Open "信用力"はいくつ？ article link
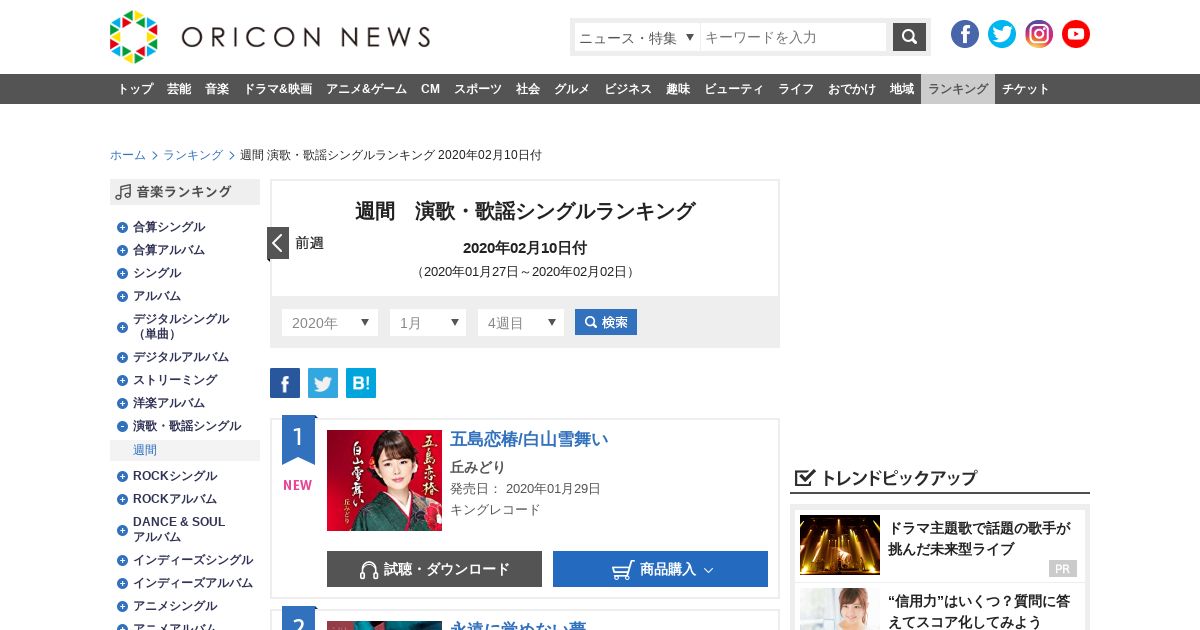The width and height of the screenshot is (1200, 630). pyautogui.click(x=979, y=611)
